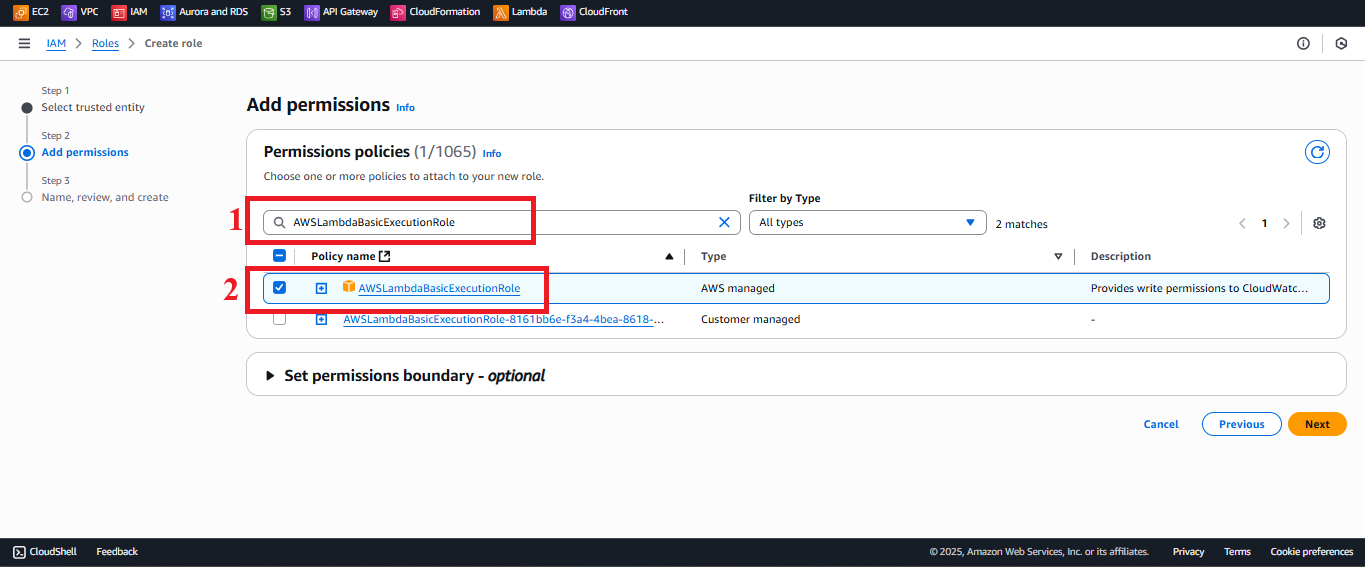1365x567 pixels.
Task: Open the info panel icon at top right
Action: pos(1303,43)
